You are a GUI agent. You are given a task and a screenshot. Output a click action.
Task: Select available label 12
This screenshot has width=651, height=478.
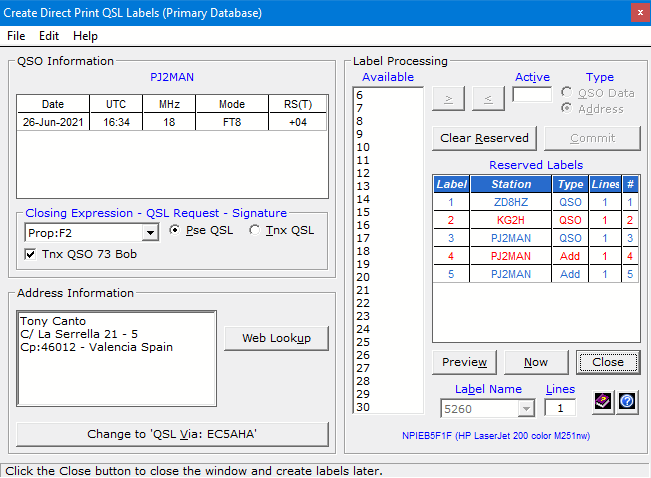pyautogui.click(x=388, y=173)
